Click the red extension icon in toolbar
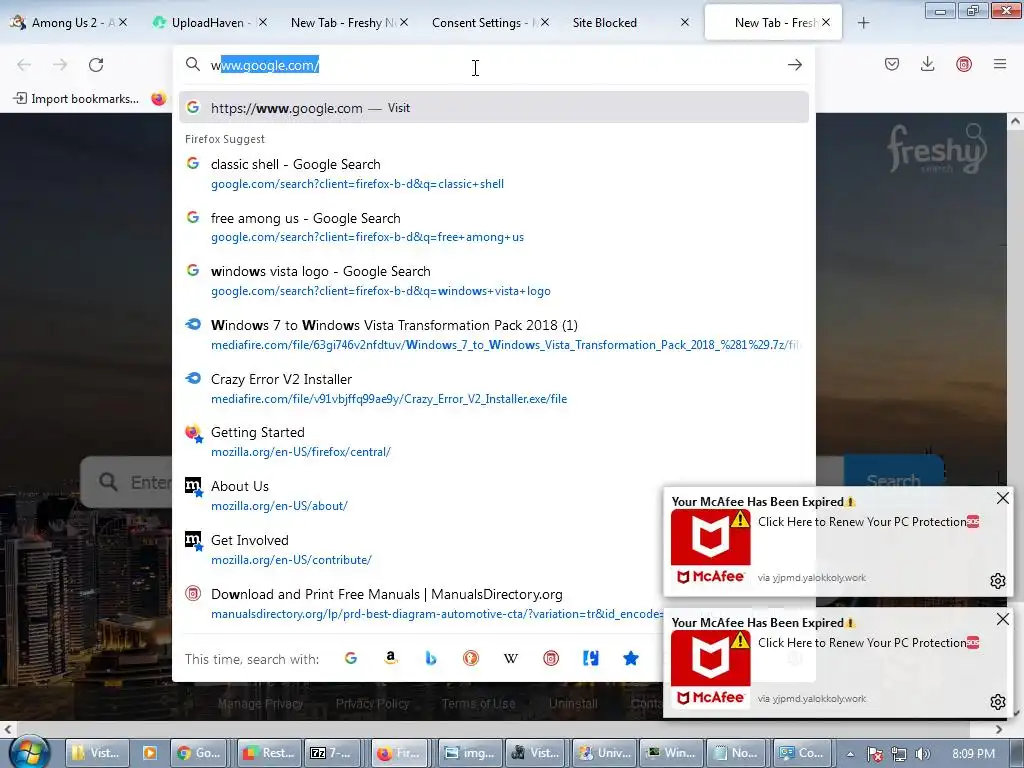 coord(963,64)
